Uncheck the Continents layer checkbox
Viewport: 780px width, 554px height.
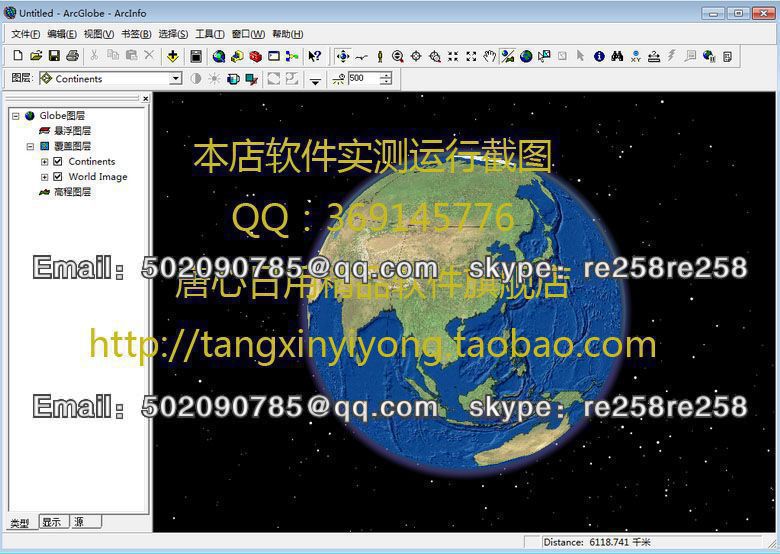pyautogui.click(x=58, y=162)
